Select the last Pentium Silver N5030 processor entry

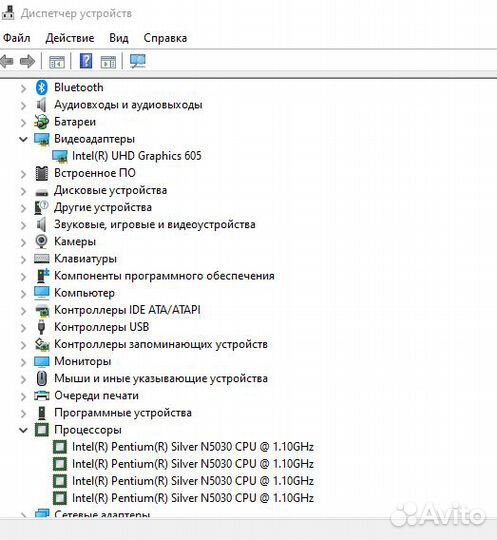[193, 498]
